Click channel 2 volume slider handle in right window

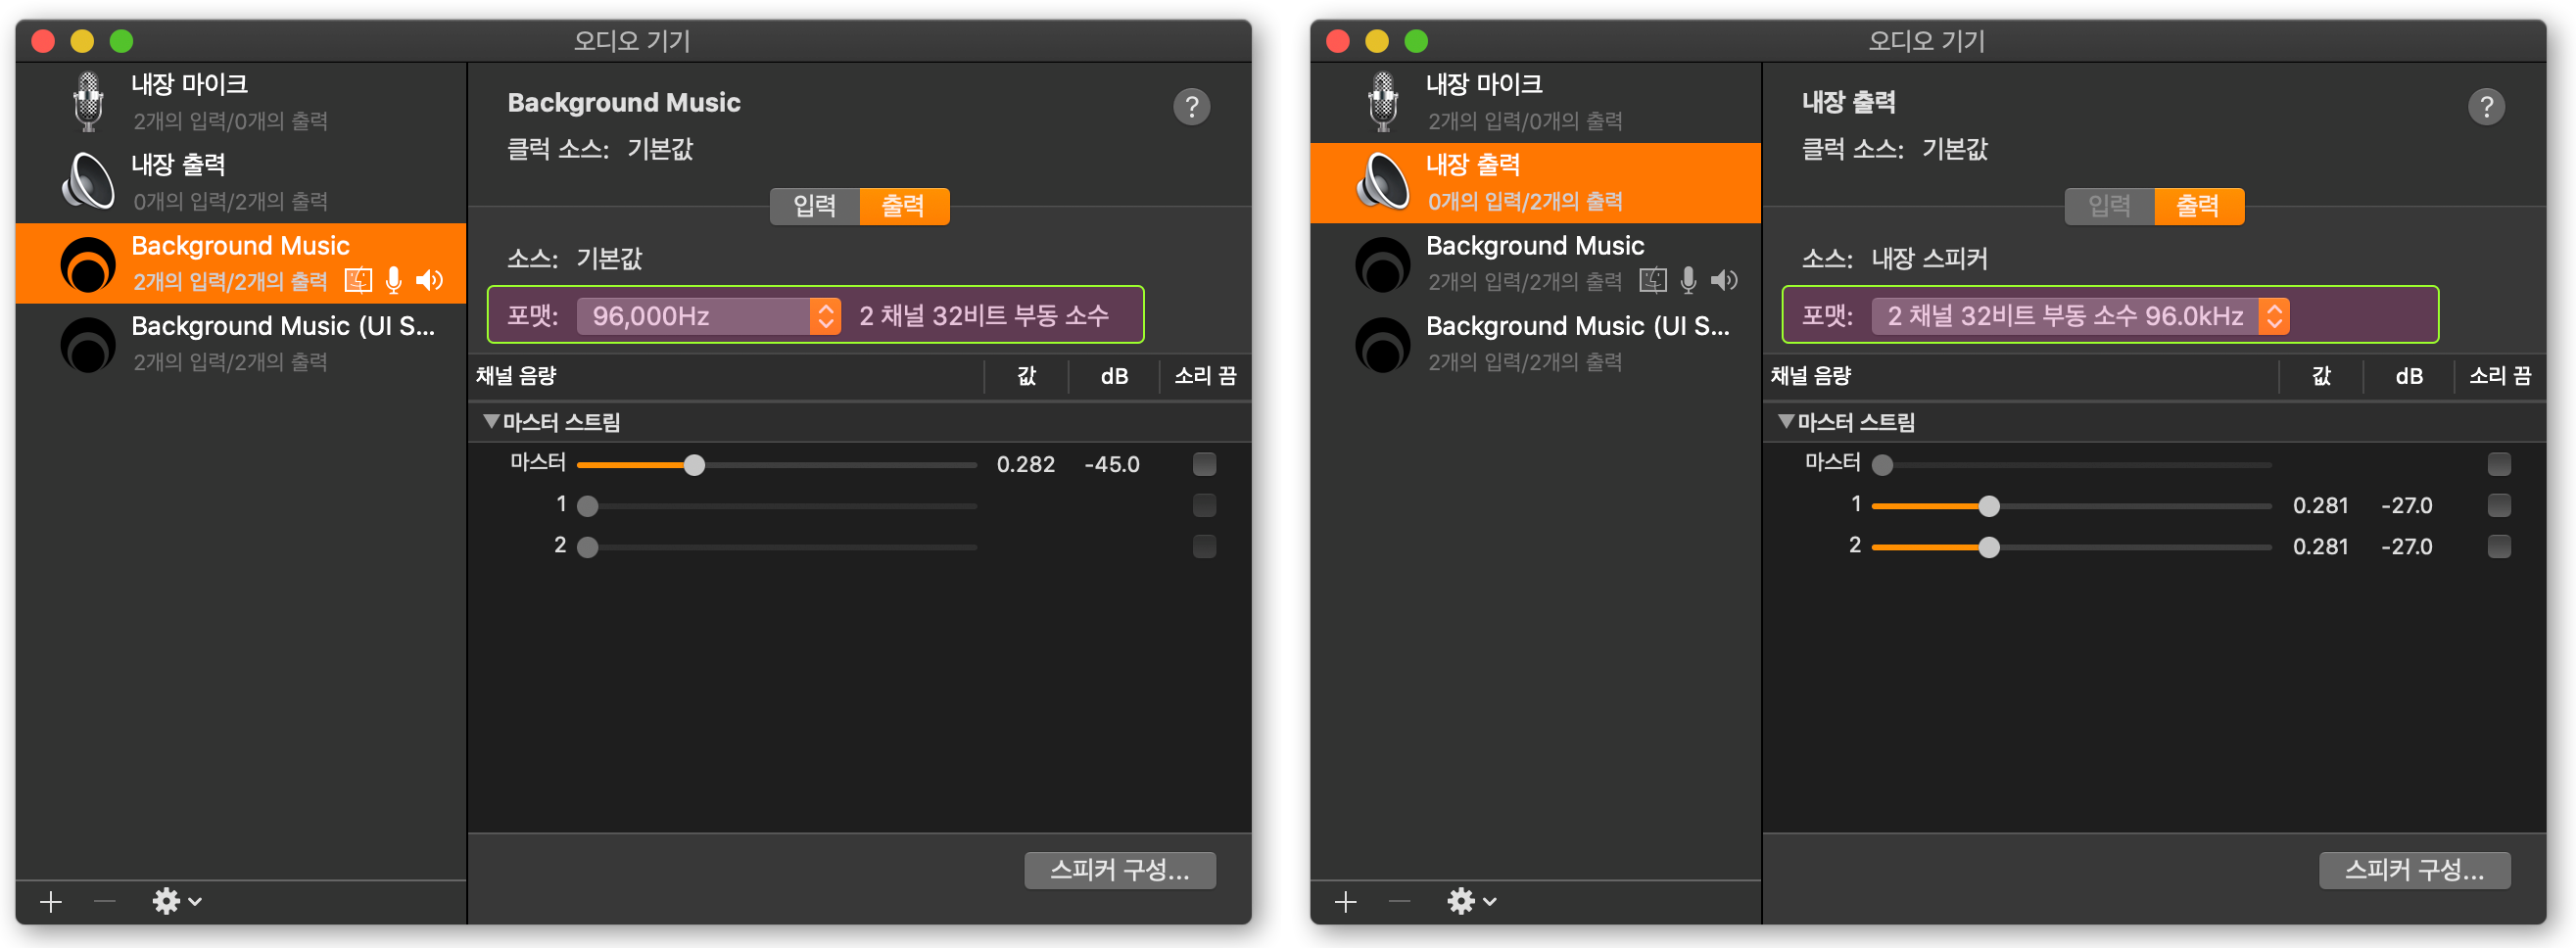click(1989, 547)
